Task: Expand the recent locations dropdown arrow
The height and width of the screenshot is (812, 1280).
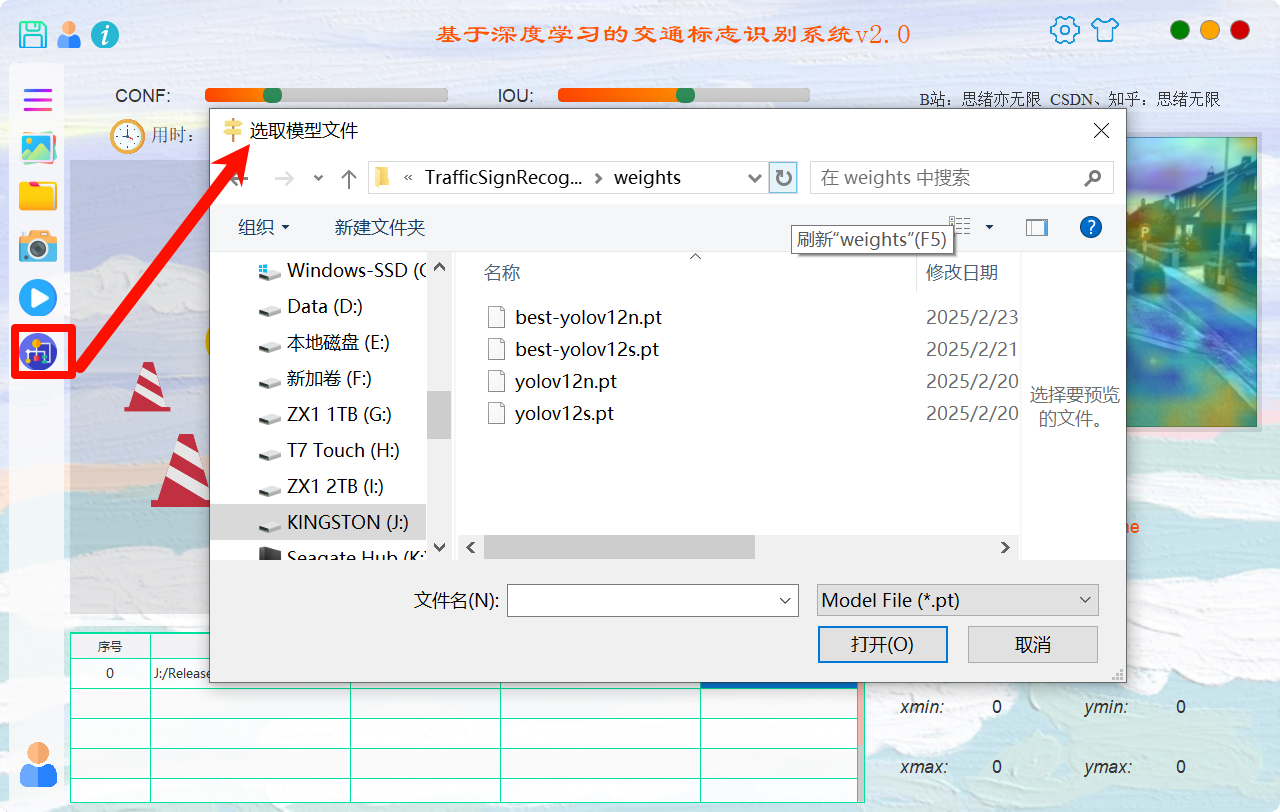Action: (x=318, y=178)
